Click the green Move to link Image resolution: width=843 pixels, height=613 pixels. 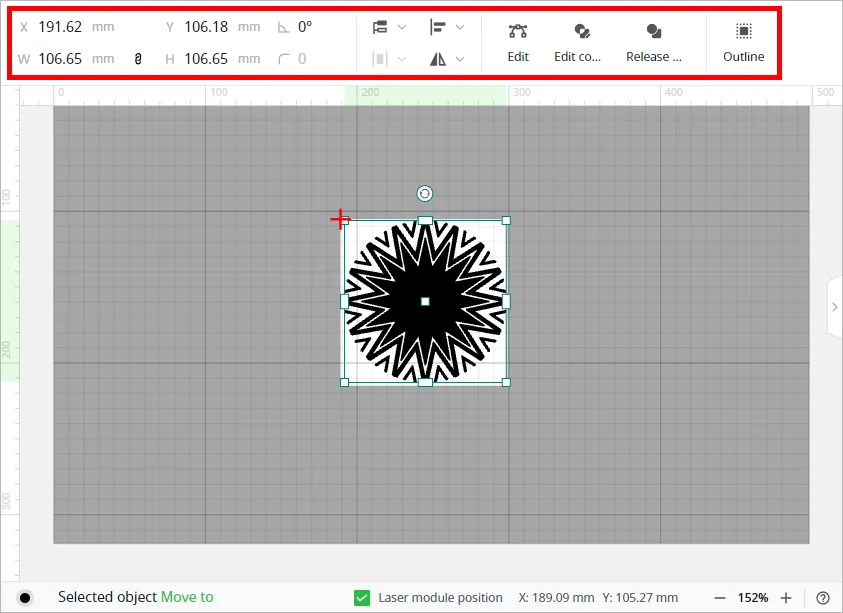[x=187, y=597]
